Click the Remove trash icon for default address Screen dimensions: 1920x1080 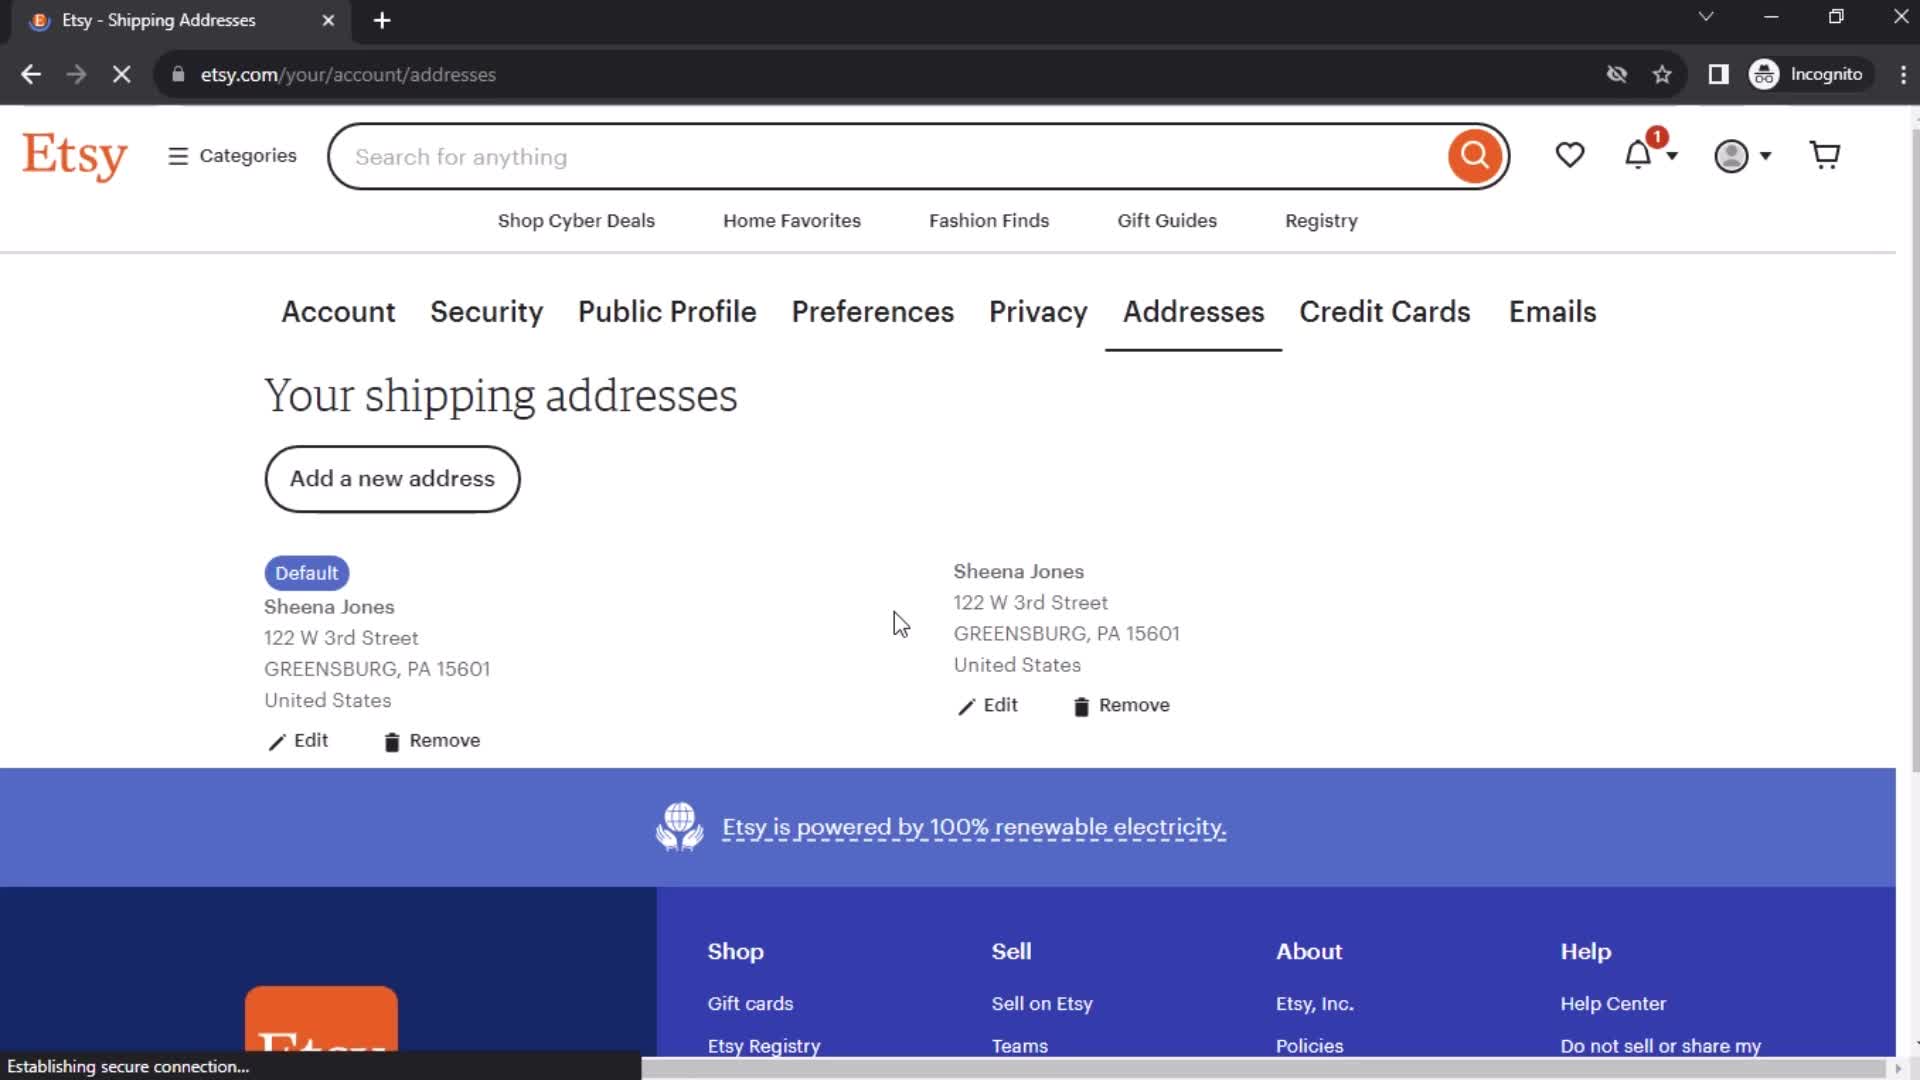tap(392, 741)
